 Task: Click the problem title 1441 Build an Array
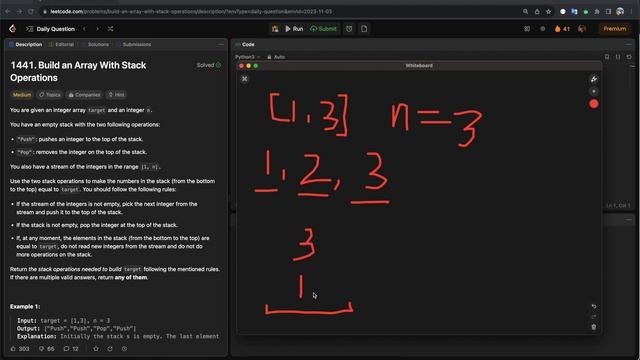point(78,71)
